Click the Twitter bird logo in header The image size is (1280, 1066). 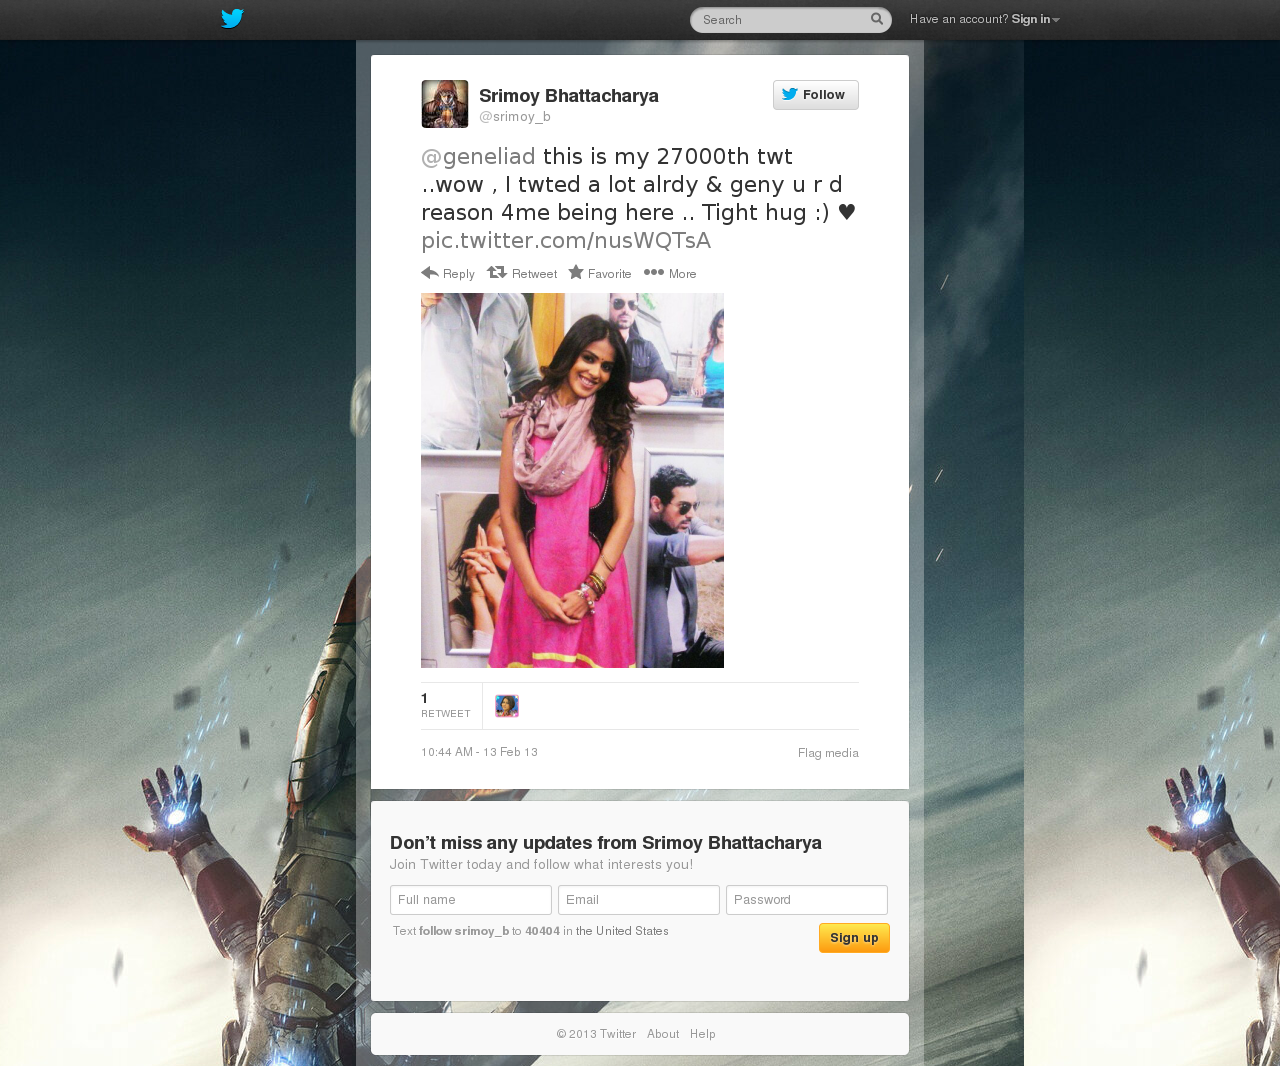coord(232,19)
